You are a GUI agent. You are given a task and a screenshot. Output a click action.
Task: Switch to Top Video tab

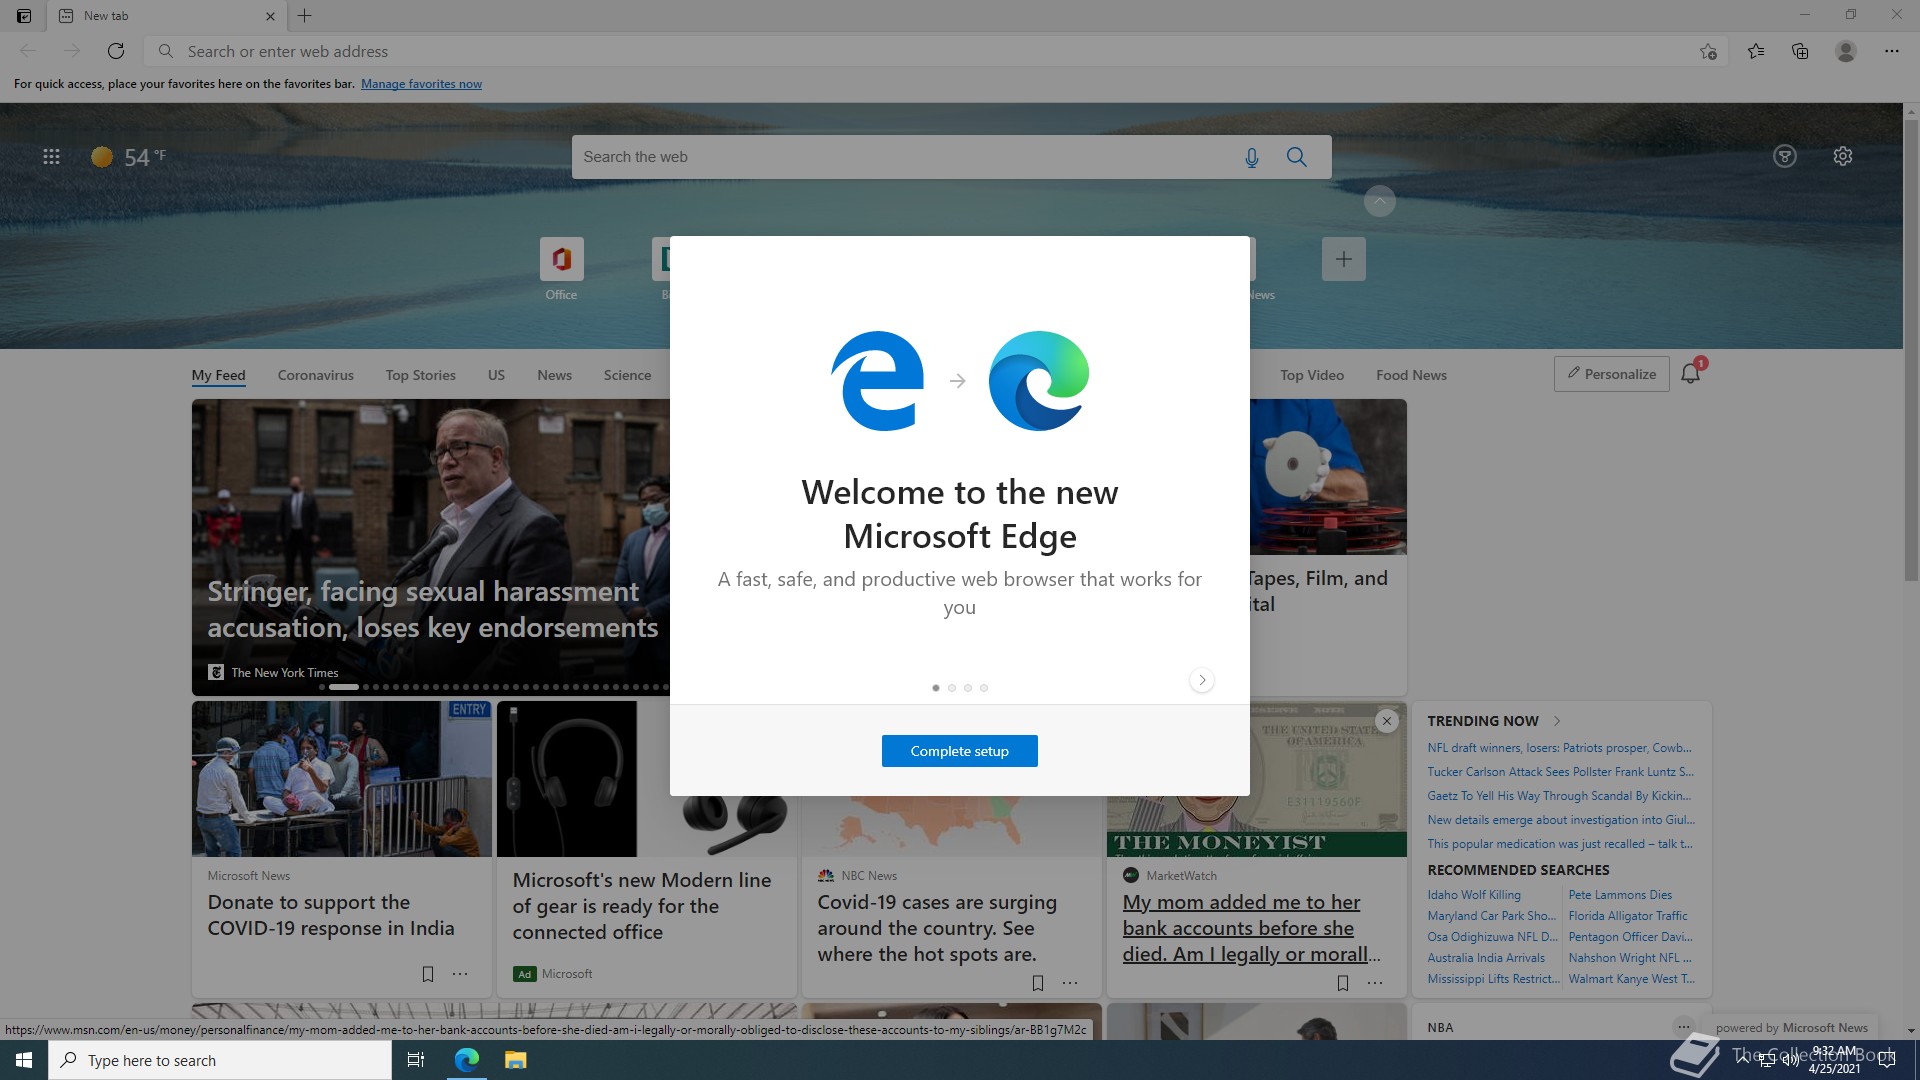(1312, 375)
